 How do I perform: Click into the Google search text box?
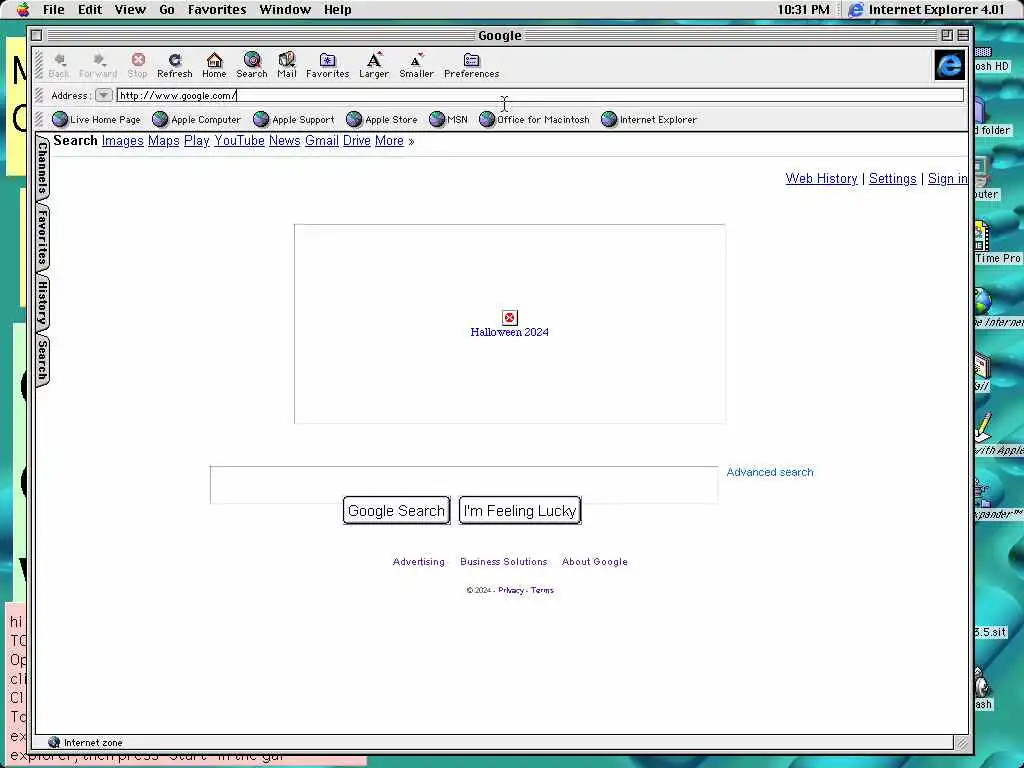click(x=464, y=485)
